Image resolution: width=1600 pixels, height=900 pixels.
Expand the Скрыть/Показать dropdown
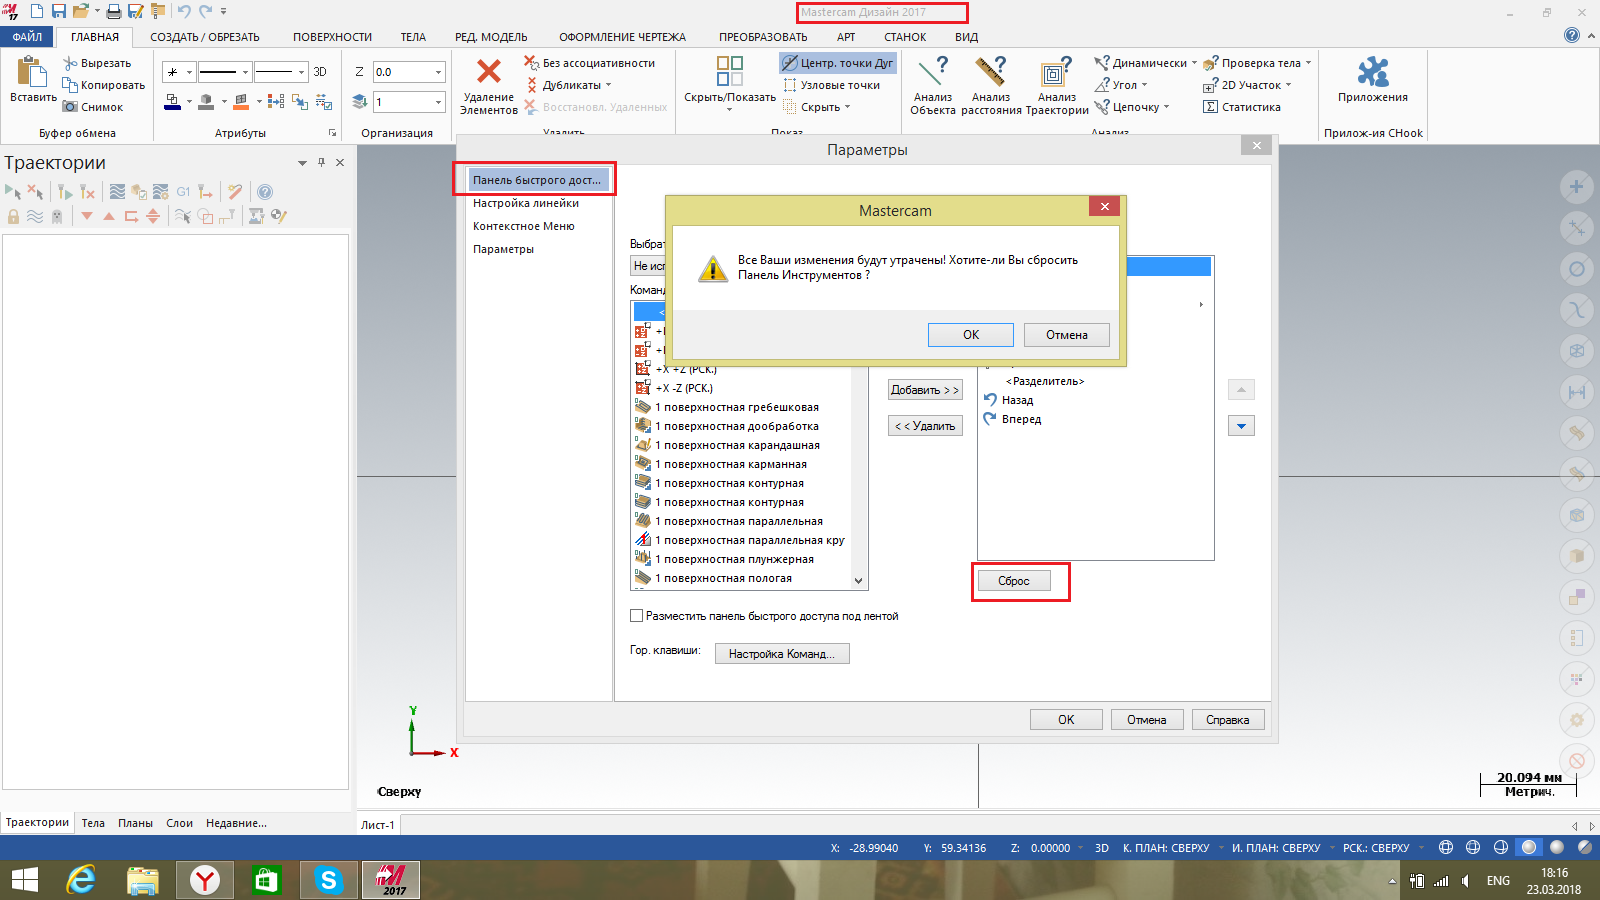tap(729, 109)
